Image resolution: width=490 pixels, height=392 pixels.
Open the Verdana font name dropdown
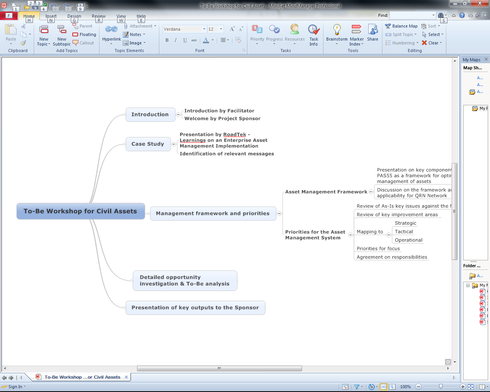[204, 29]
